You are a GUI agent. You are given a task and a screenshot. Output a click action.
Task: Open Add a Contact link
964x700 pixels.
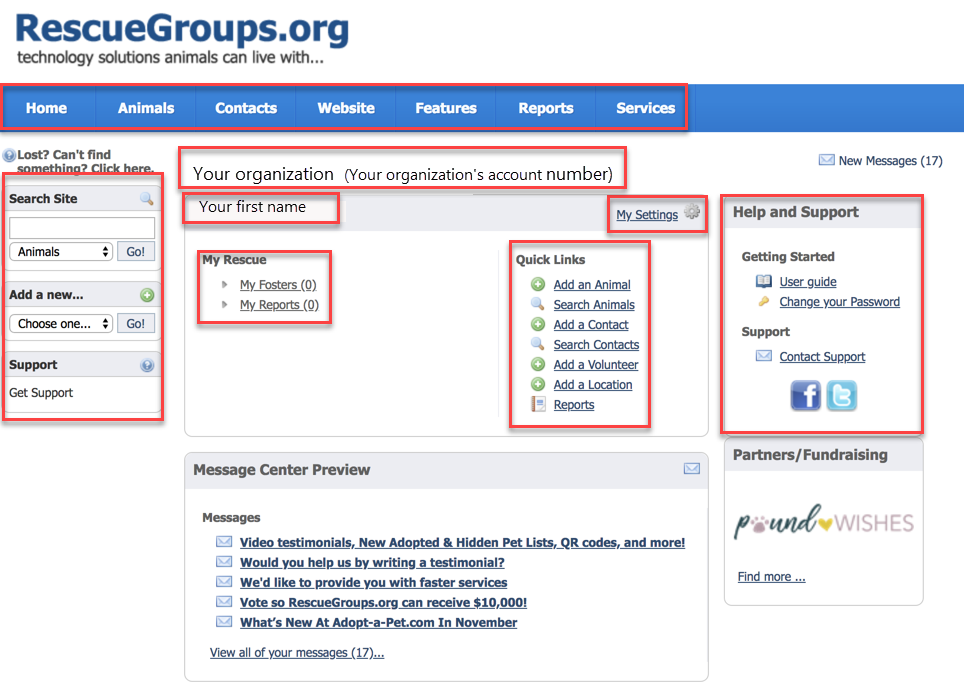pos(591,324)
